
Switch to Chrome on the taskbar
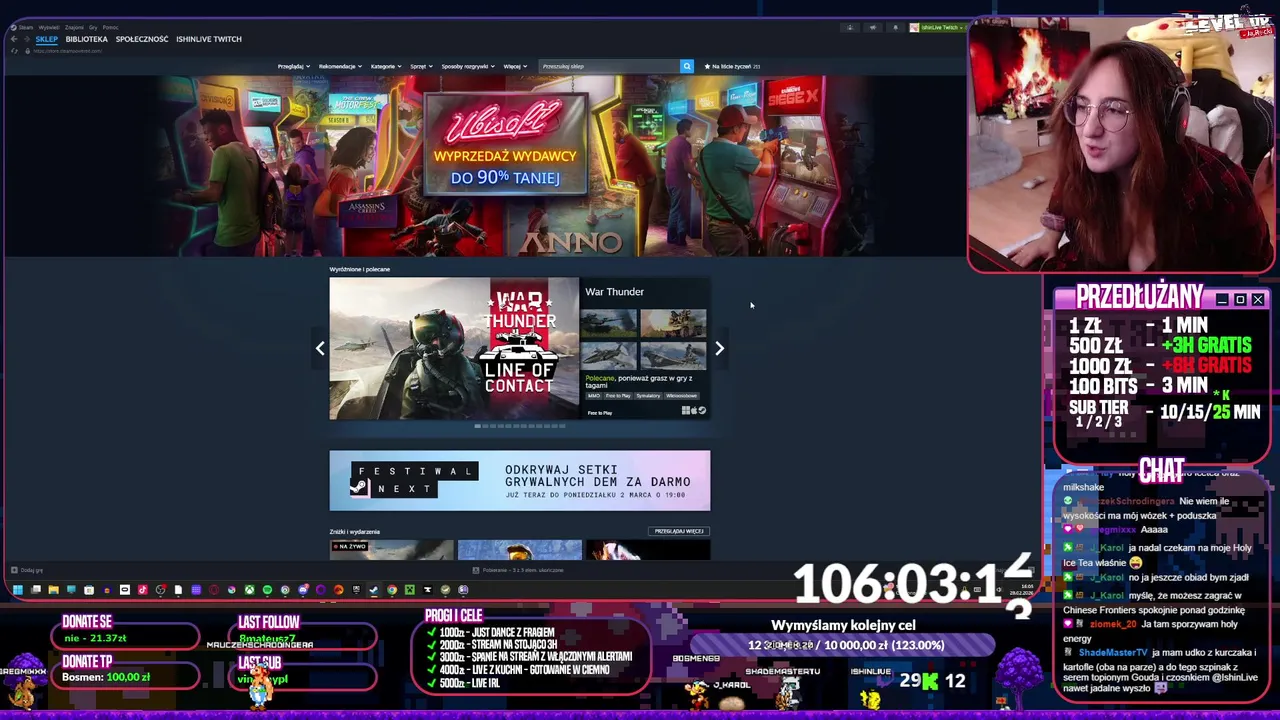[392, 590]
